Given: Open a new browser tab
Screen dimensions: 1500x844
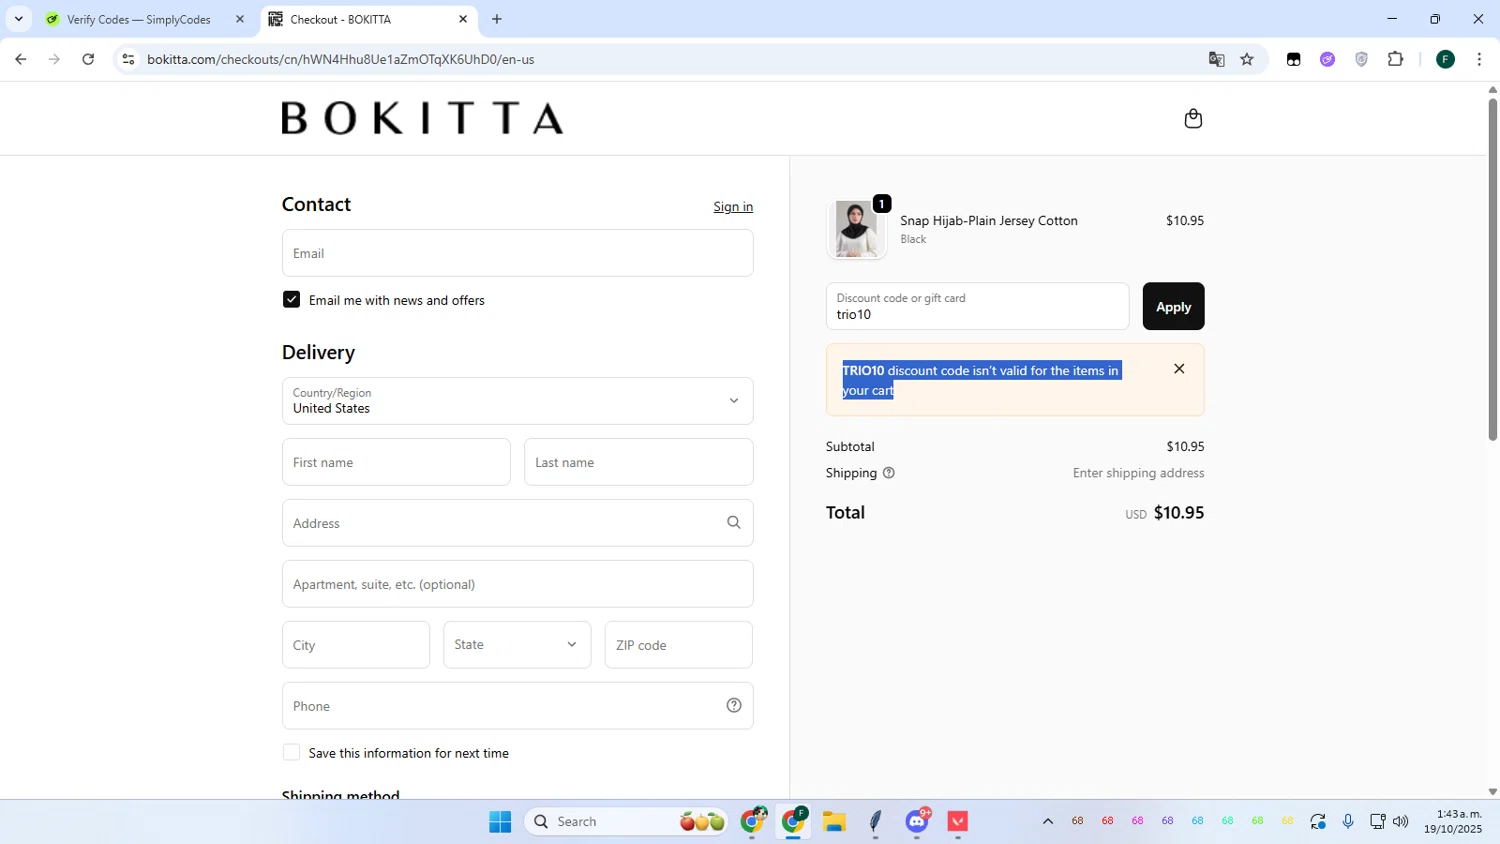Looking at the screenshot, I should tap(497, 19).
